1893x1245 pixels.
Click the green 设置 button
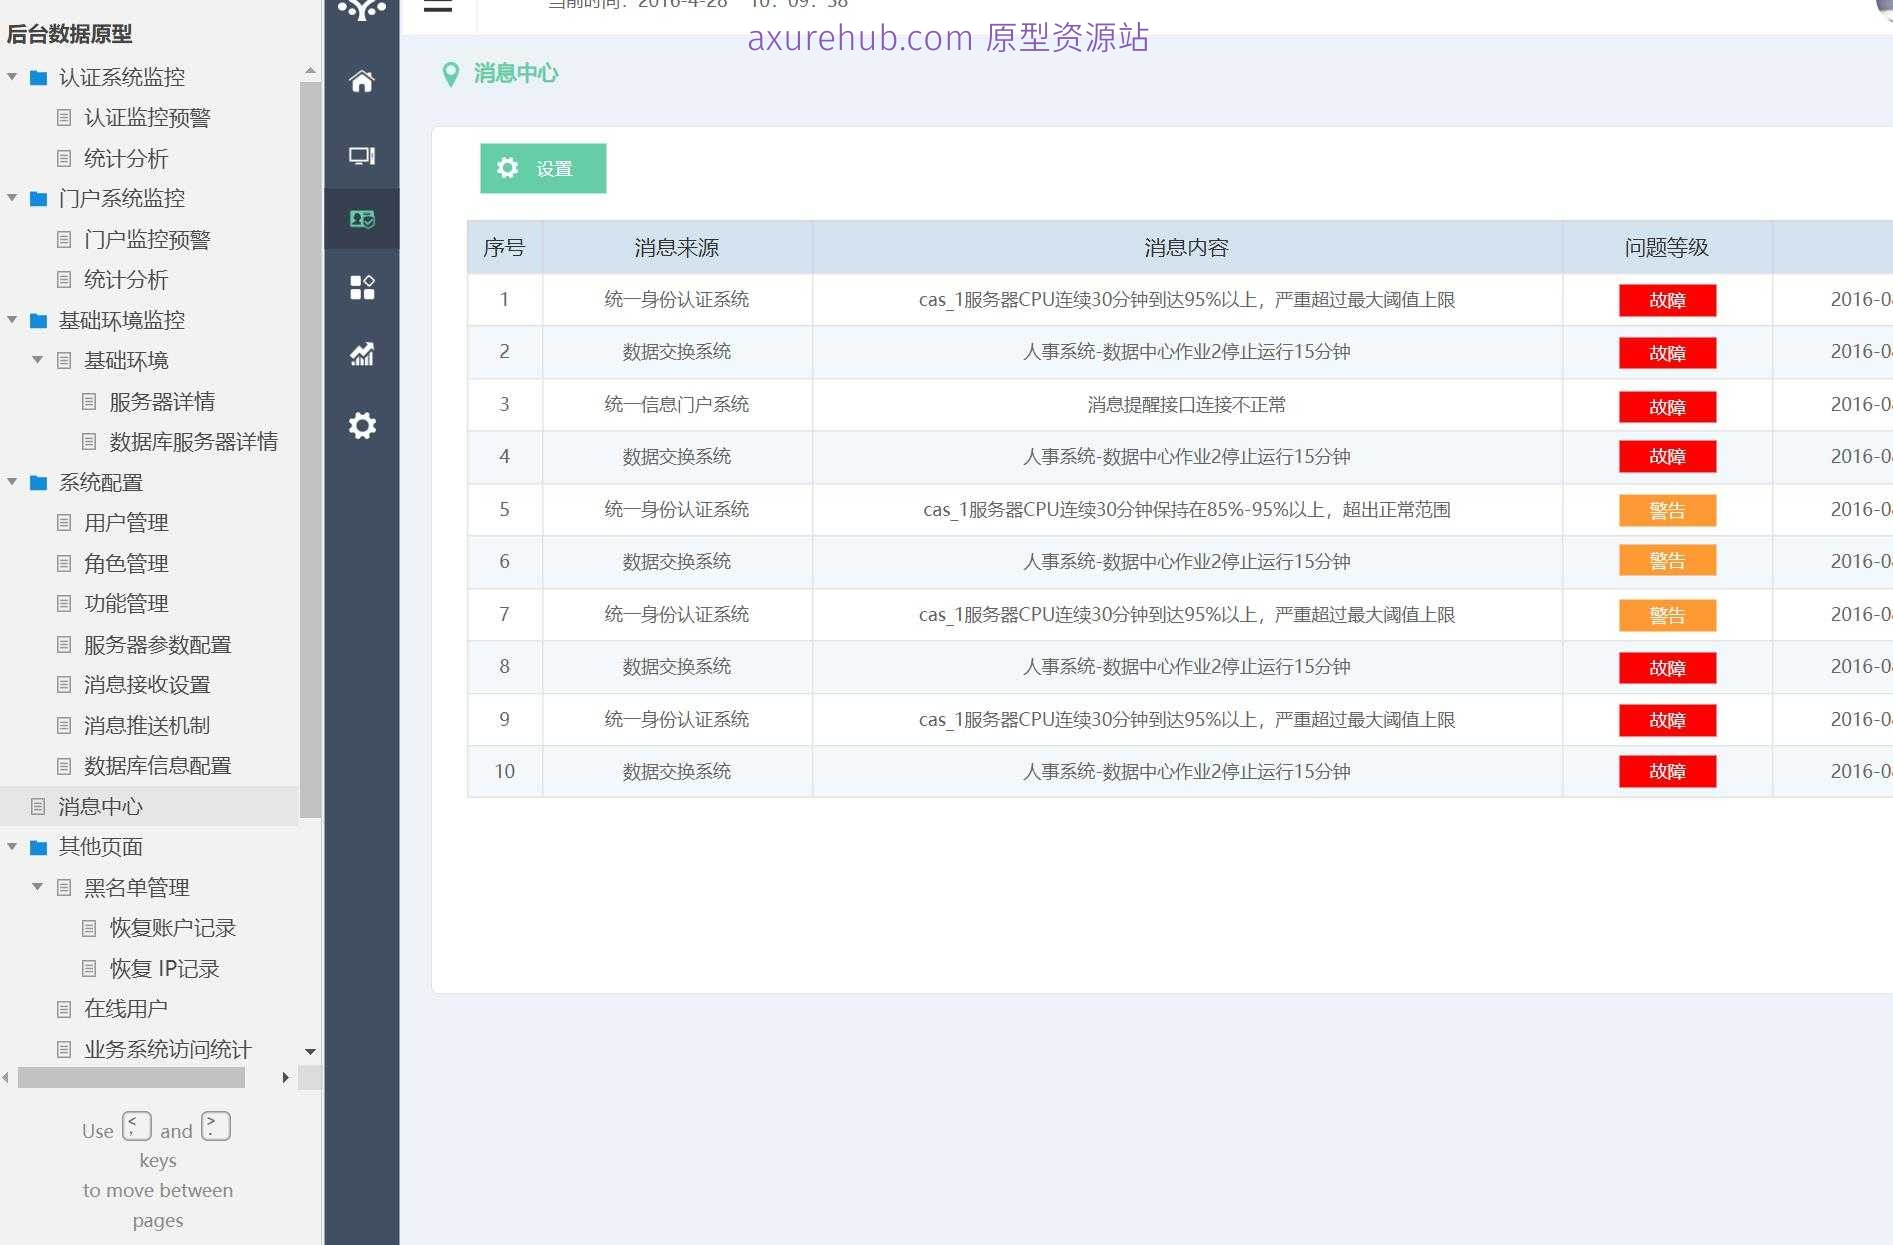543,168
